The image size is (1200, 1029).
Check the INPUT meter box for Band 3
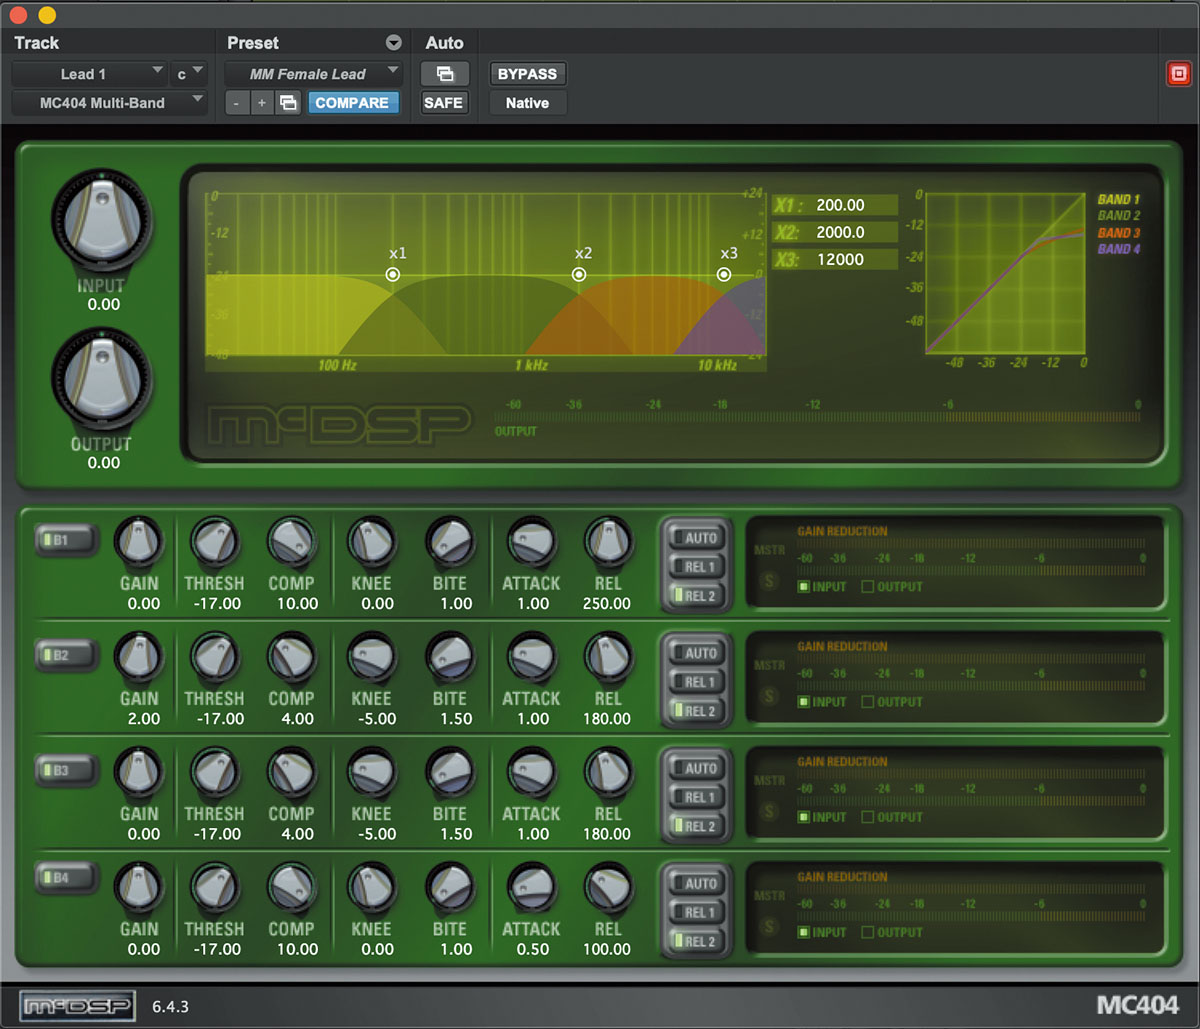[x=803, y=817]
